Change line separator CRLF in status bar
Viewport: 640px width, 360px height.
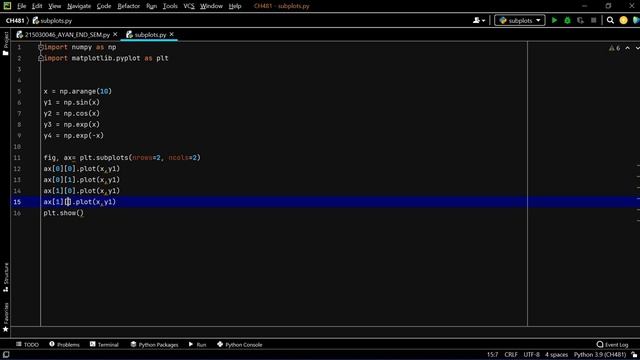click(511, 355)
